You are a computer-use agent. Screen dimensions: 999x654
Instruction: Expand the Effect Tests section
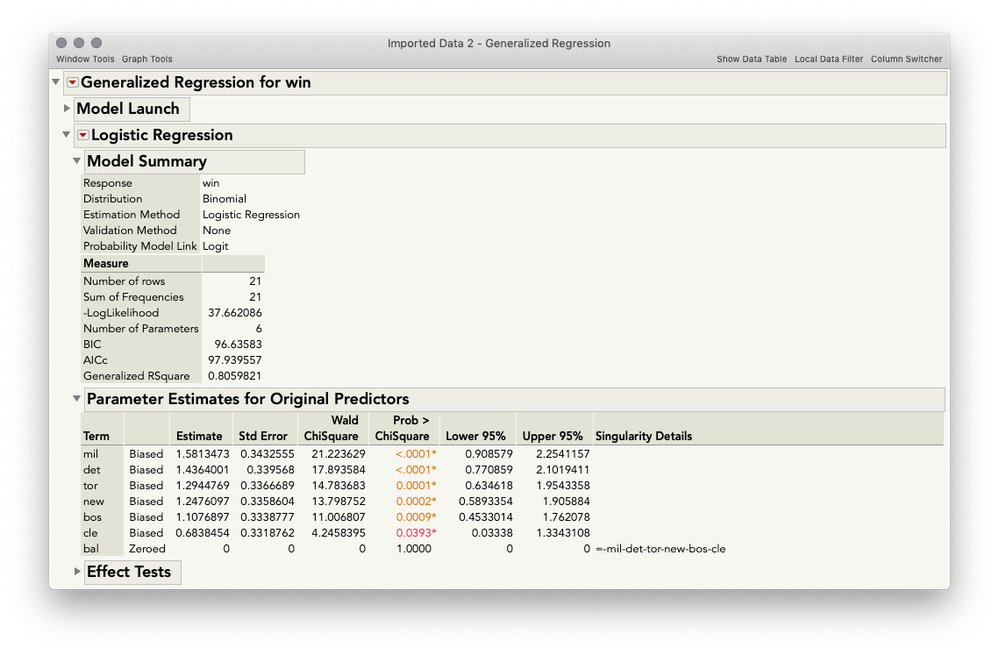(77, 571)
